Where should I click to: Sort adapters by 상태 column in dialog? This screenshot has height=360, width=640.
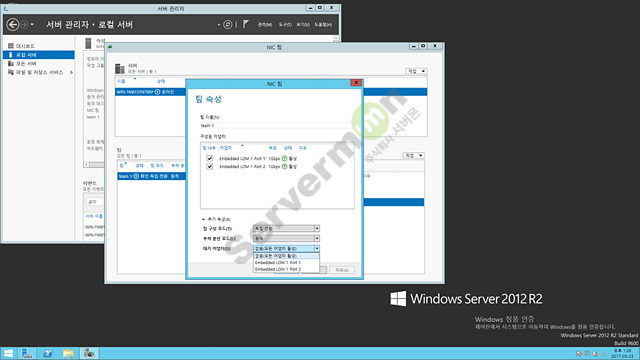pyautogui.click(x=288, y=148)
